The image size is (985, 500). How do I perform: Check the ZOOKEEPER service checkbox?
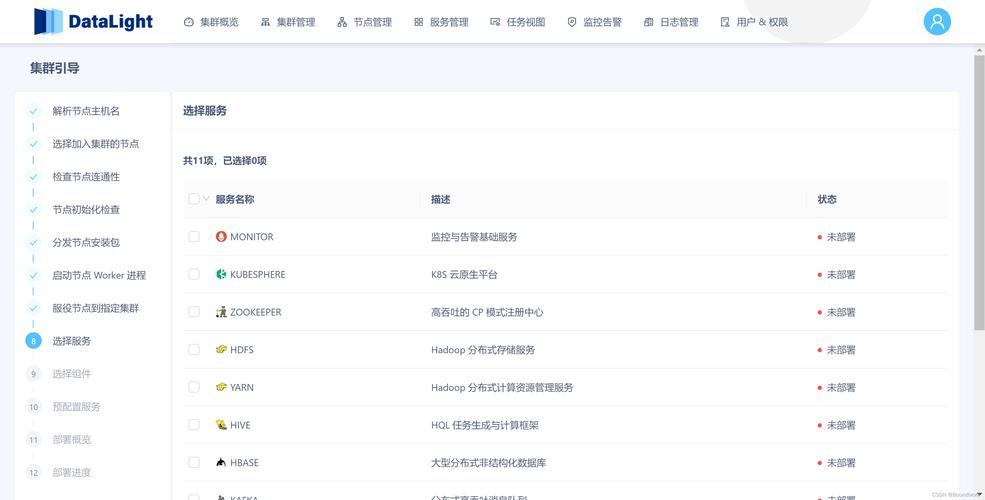194,312
